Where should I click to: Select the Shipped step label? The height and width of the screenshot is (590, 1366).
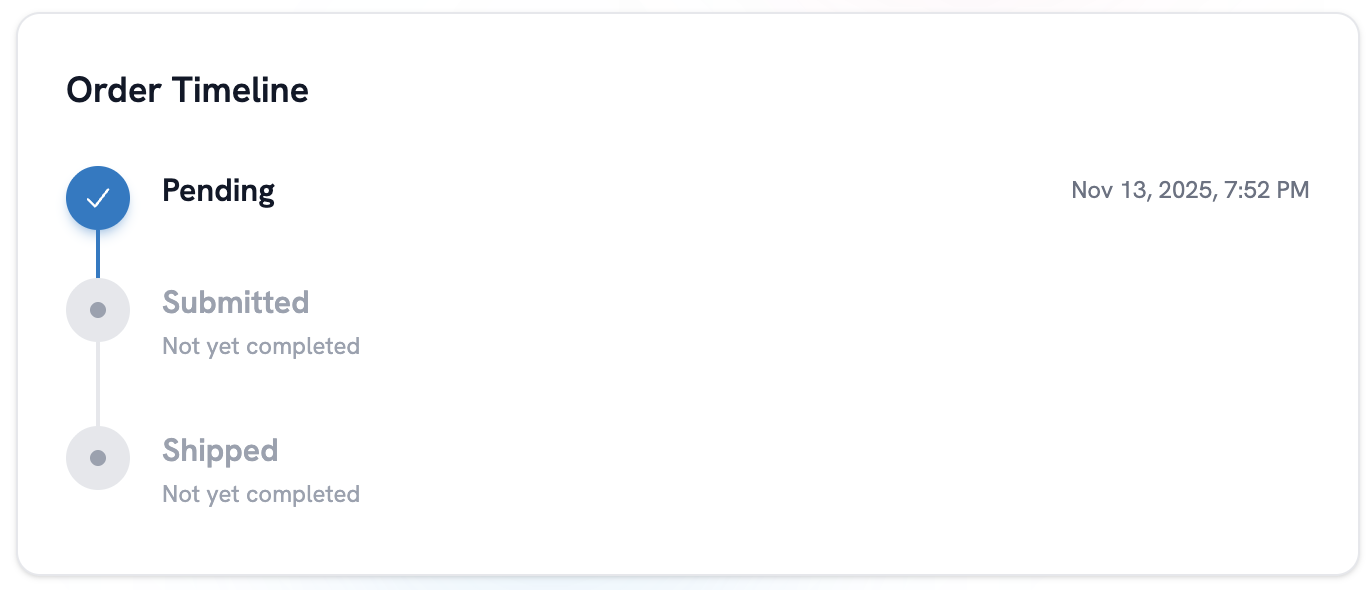click(220, 450)
